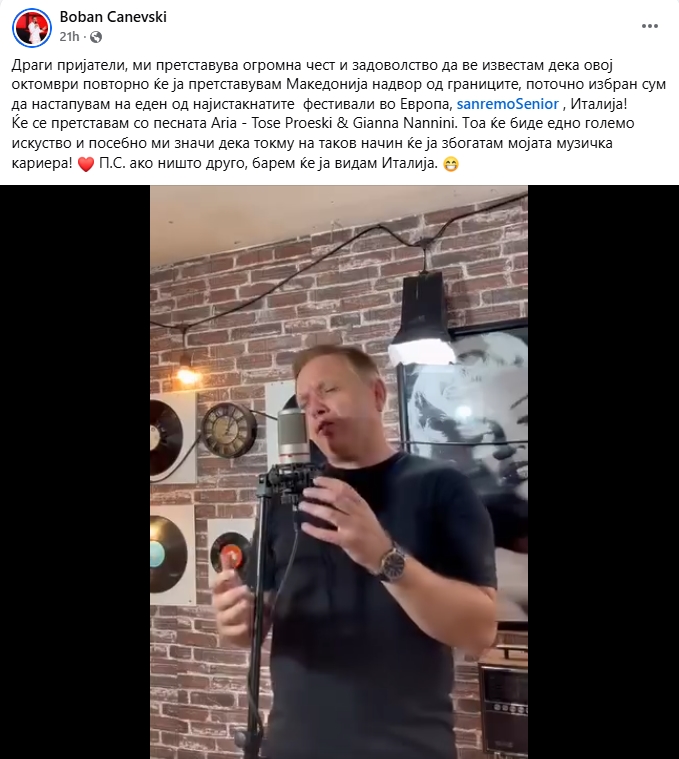Click the wall clock in the video
Screen dimensions: 679x759
[x=228, y=430]
